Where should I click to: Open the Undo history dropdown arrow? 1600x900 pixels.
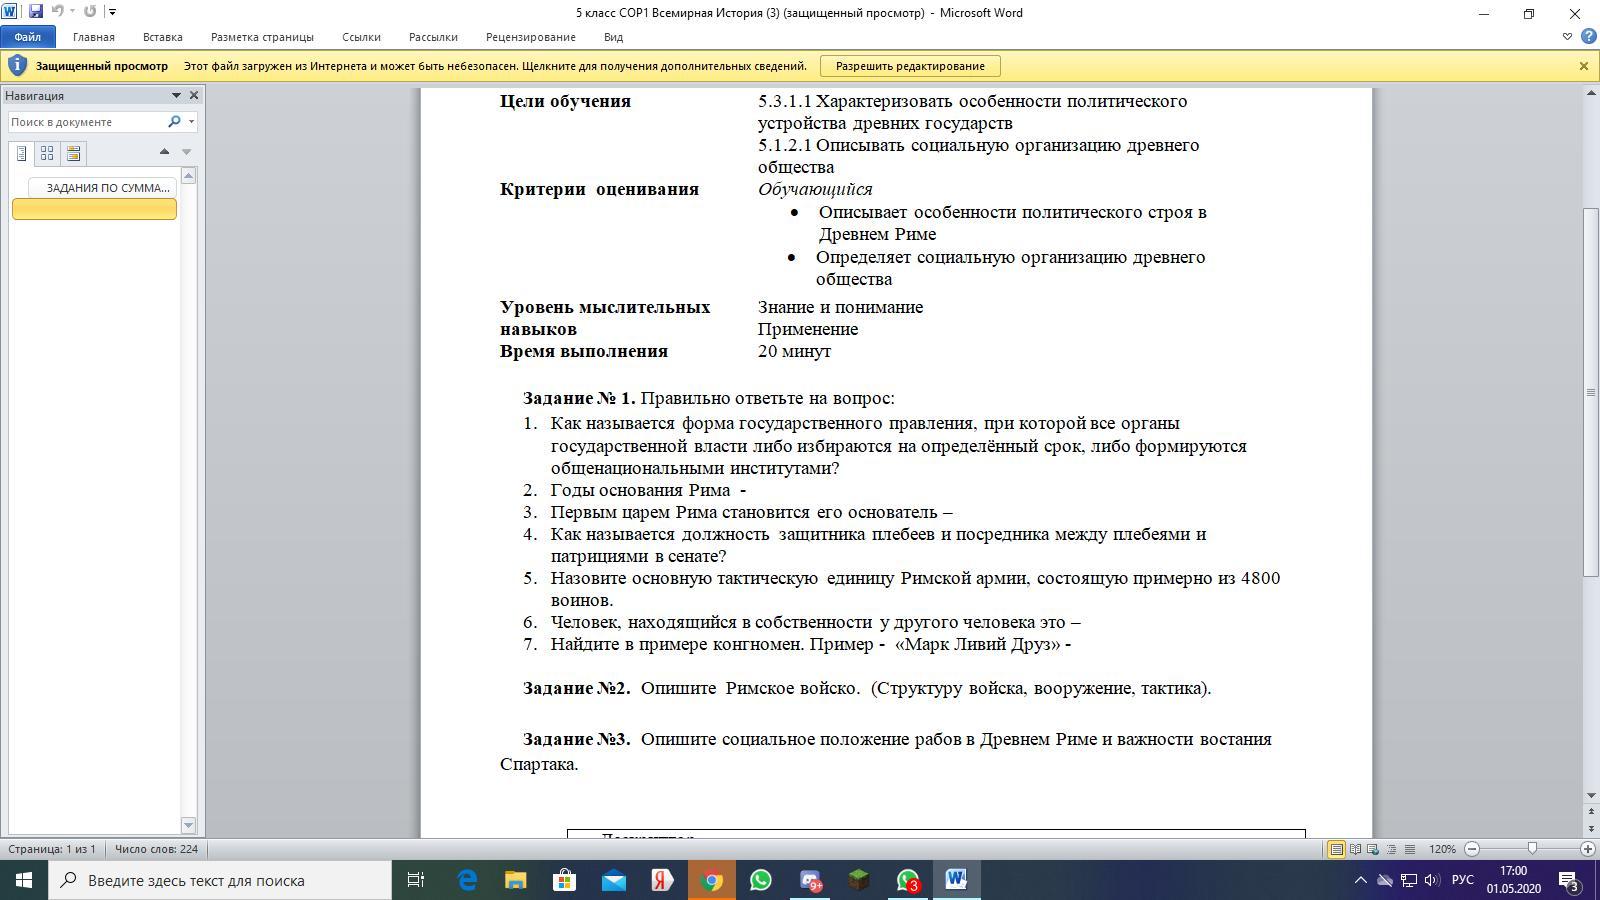coord(72,12)
